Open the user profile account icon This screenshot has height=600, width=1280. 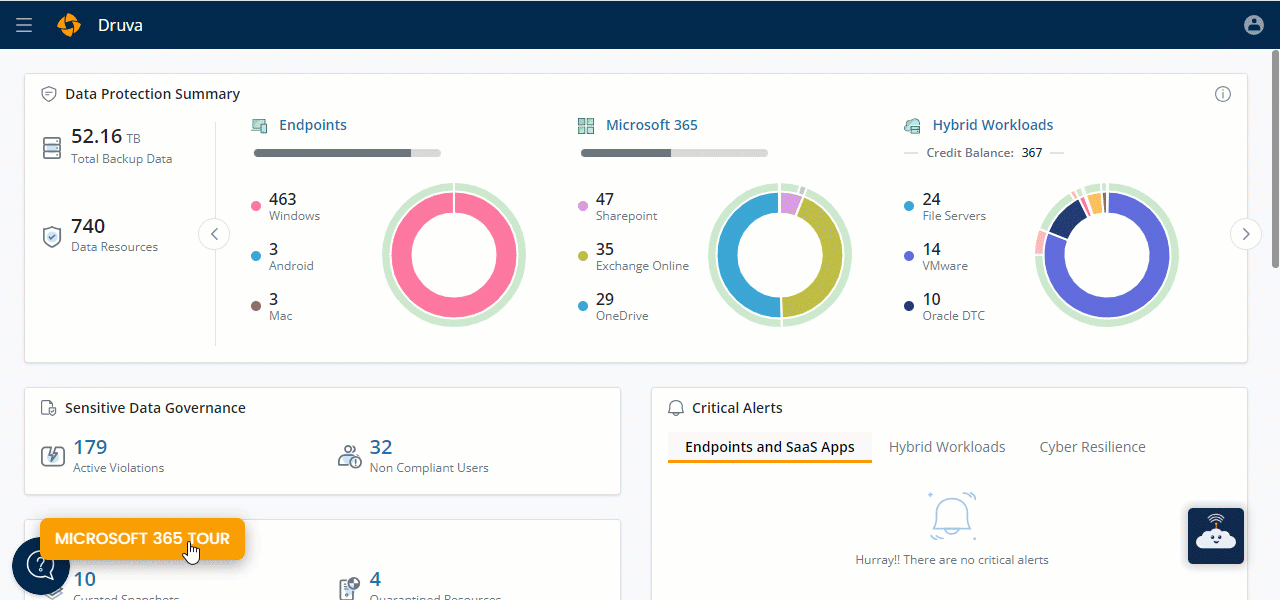coord(1253,25)
